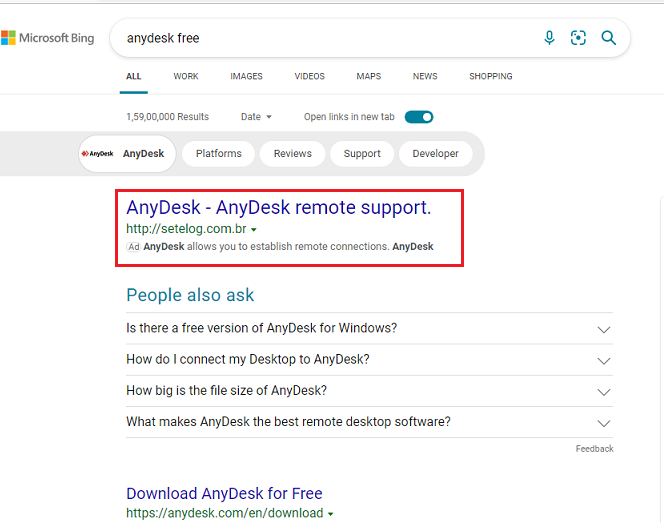Select the Shopping tab

(x=490, y=76)
